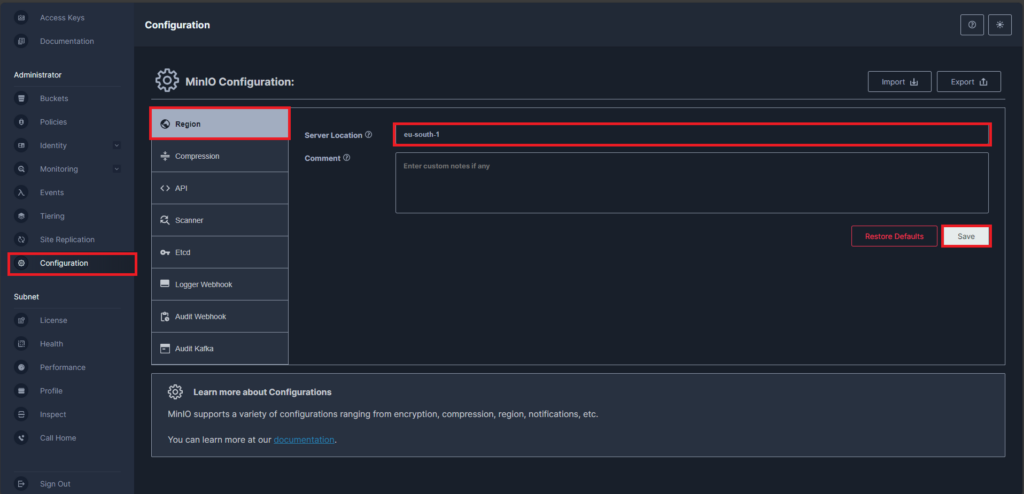Click the Server Location input field

pos(691,134)
